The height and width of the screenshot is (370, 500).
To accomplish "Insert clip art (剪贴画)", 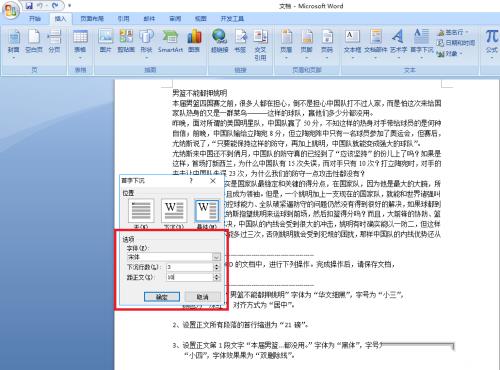I will point(126,42).
